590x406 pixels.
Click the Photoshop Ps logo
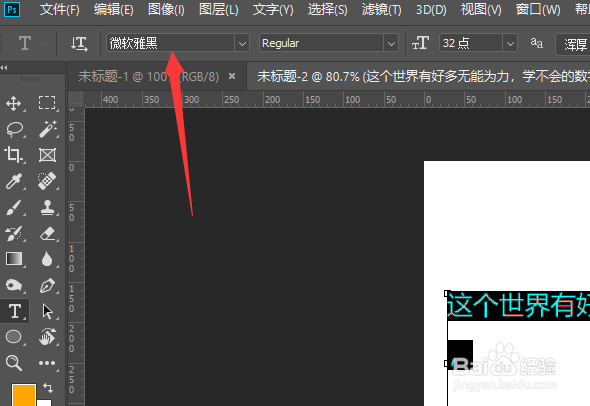point(12,9)
